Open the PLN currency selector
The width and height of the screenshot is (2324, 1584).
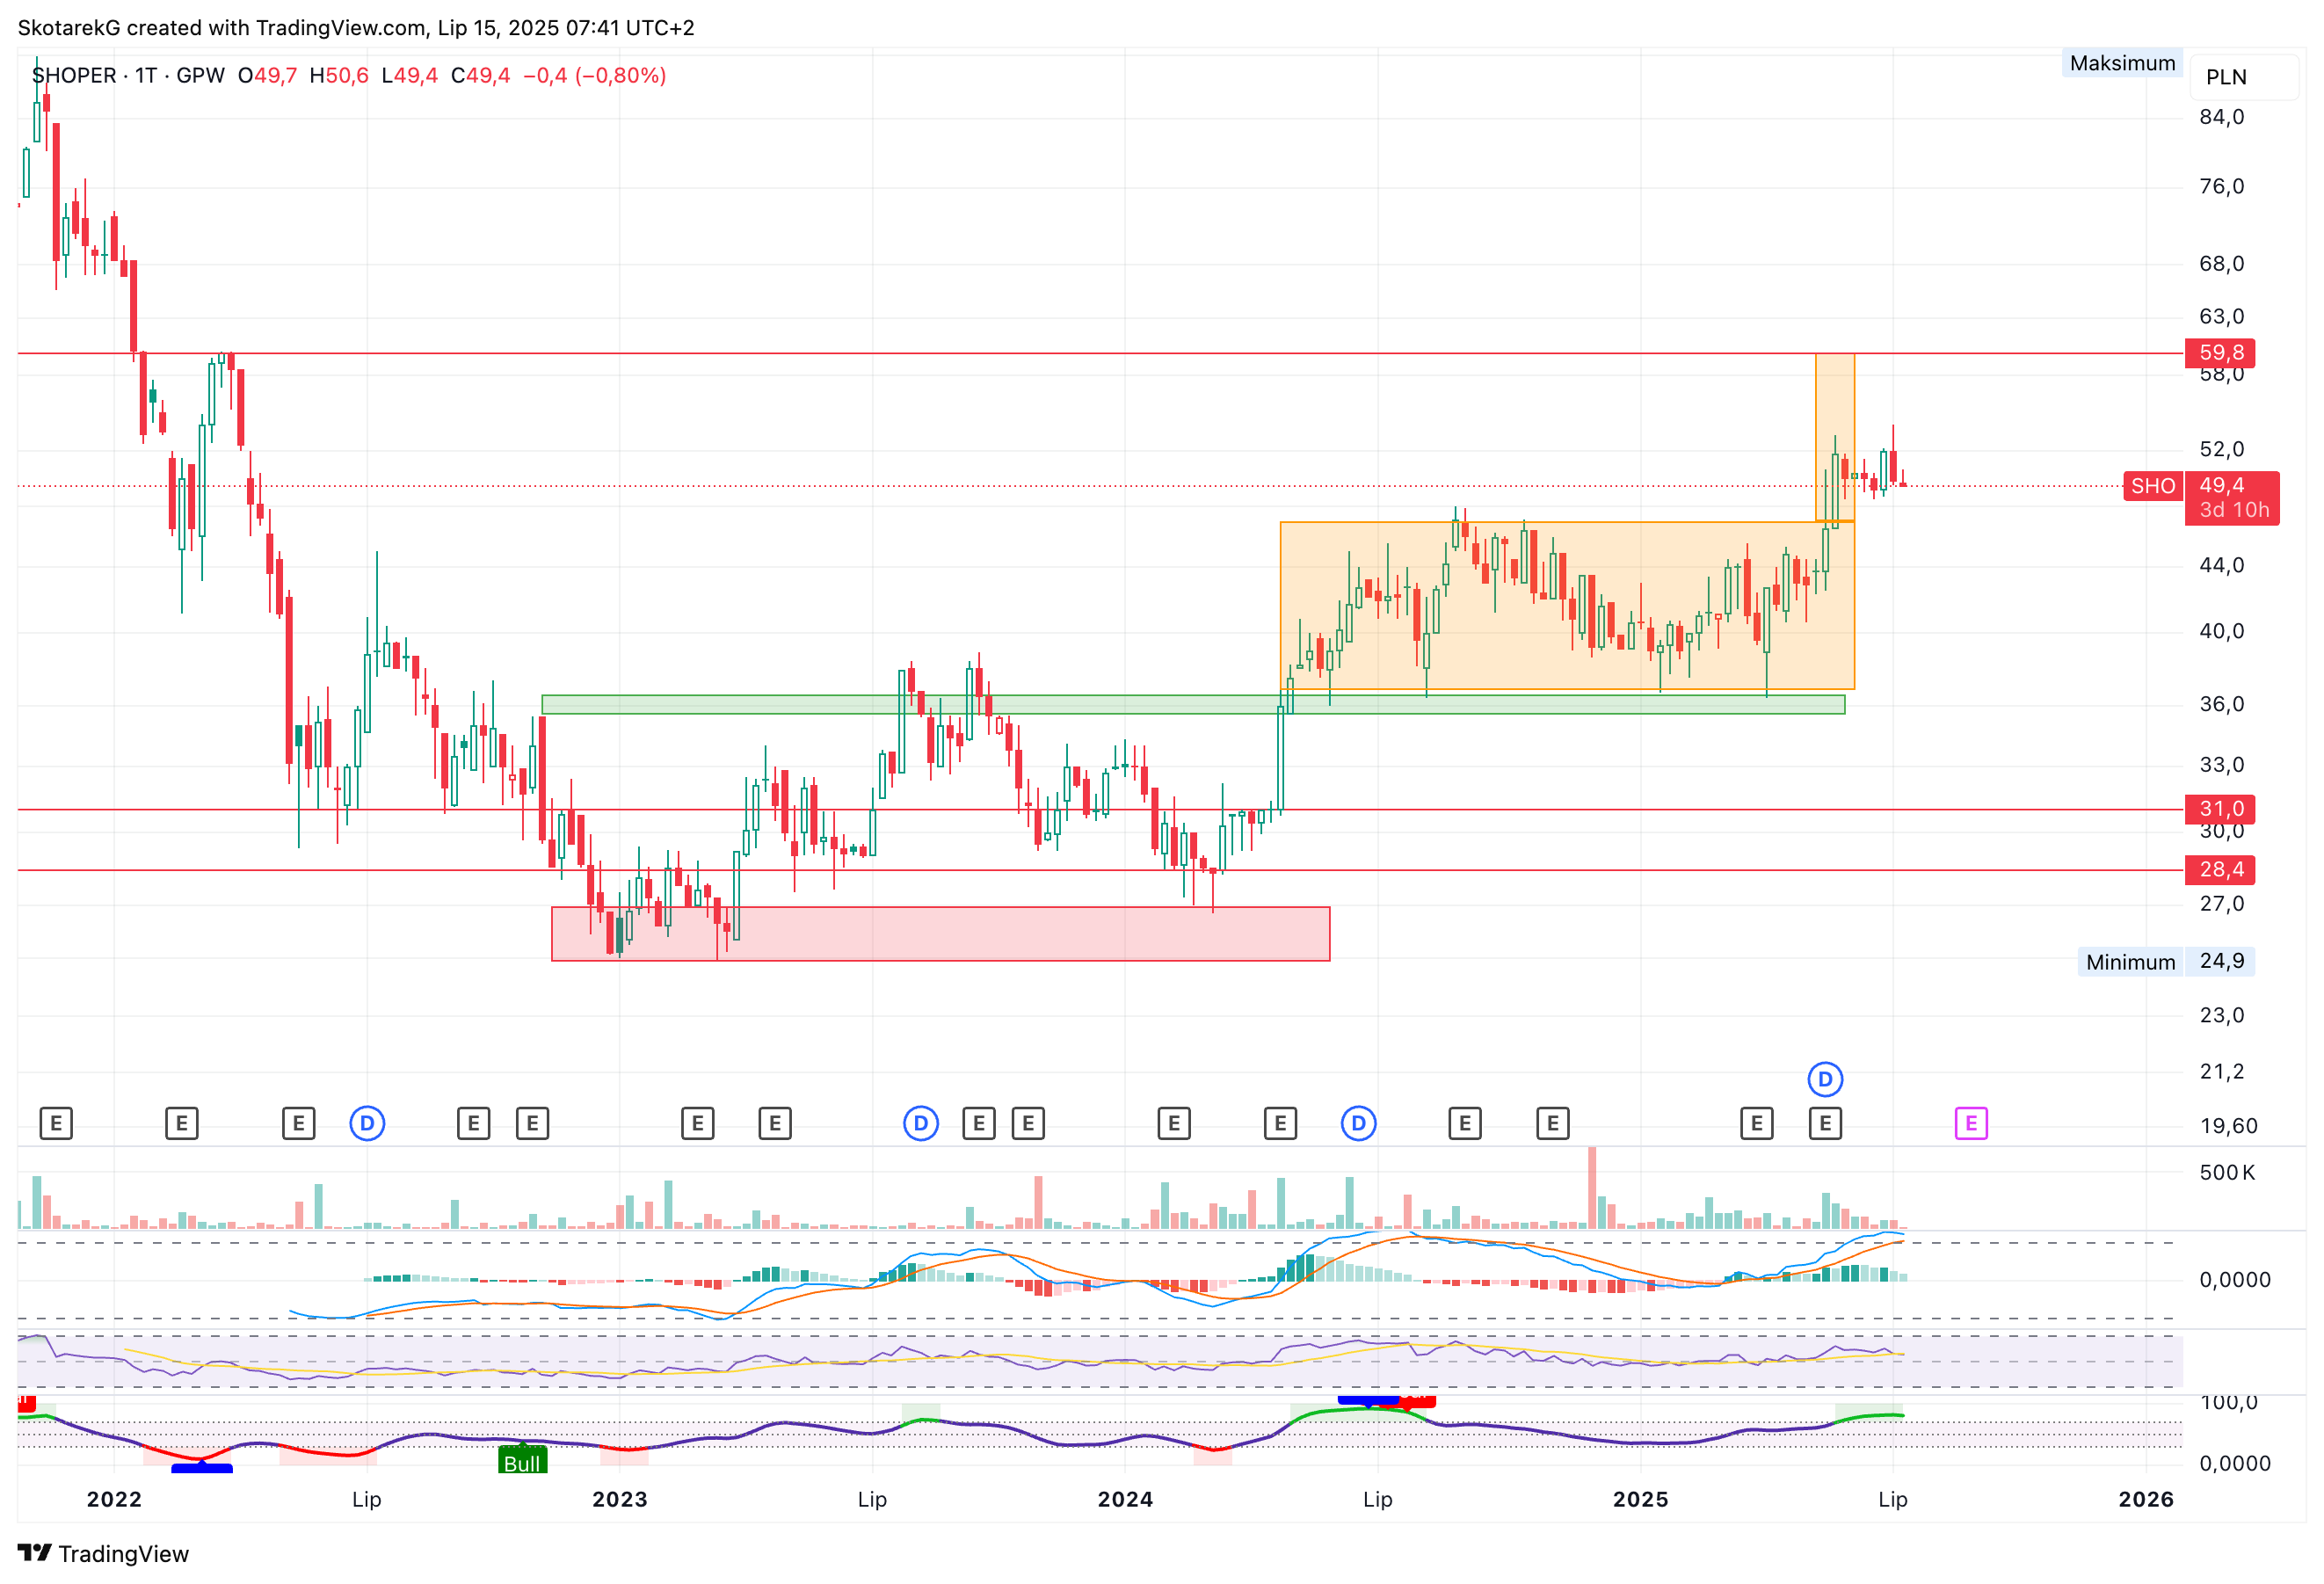[x=2243, y=77]
